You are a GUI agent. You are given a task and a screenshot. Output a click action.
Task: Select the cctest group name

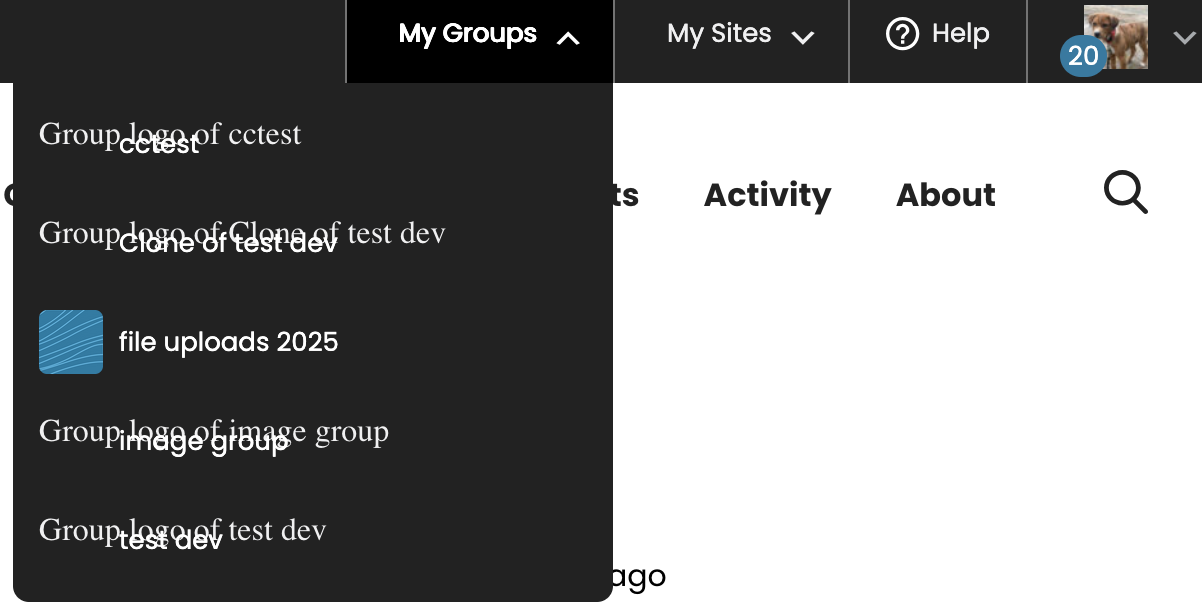tap(159, 146)
